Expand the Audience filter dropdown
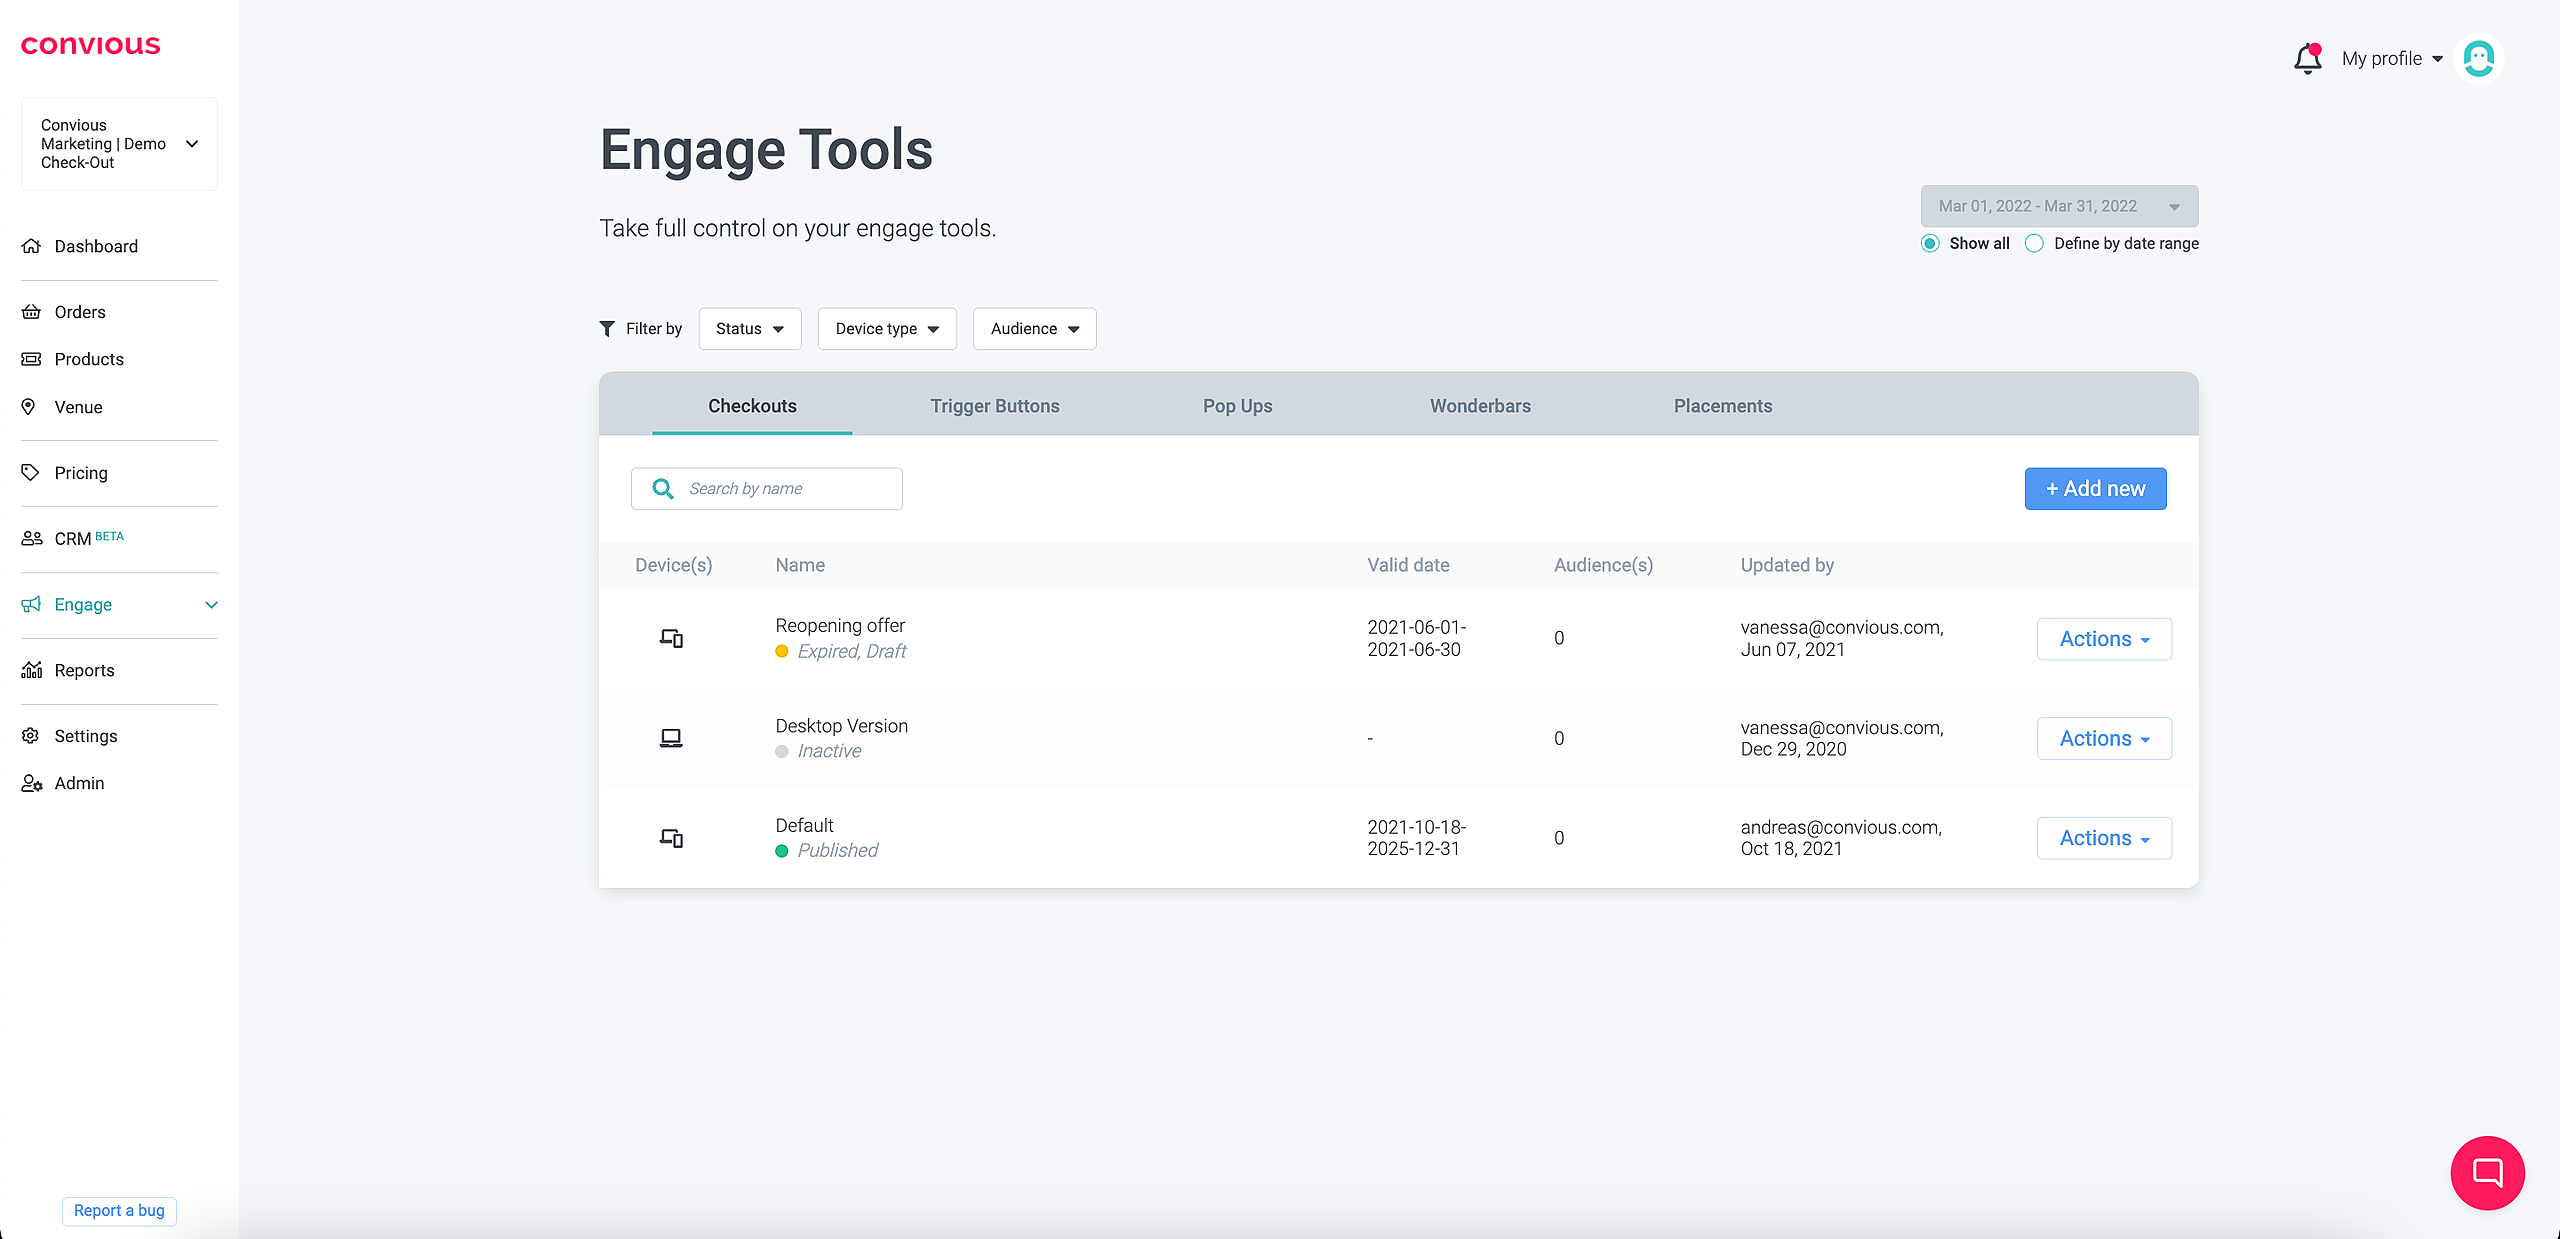This screenshot has width=2560, height=1239. [1034, 329]
